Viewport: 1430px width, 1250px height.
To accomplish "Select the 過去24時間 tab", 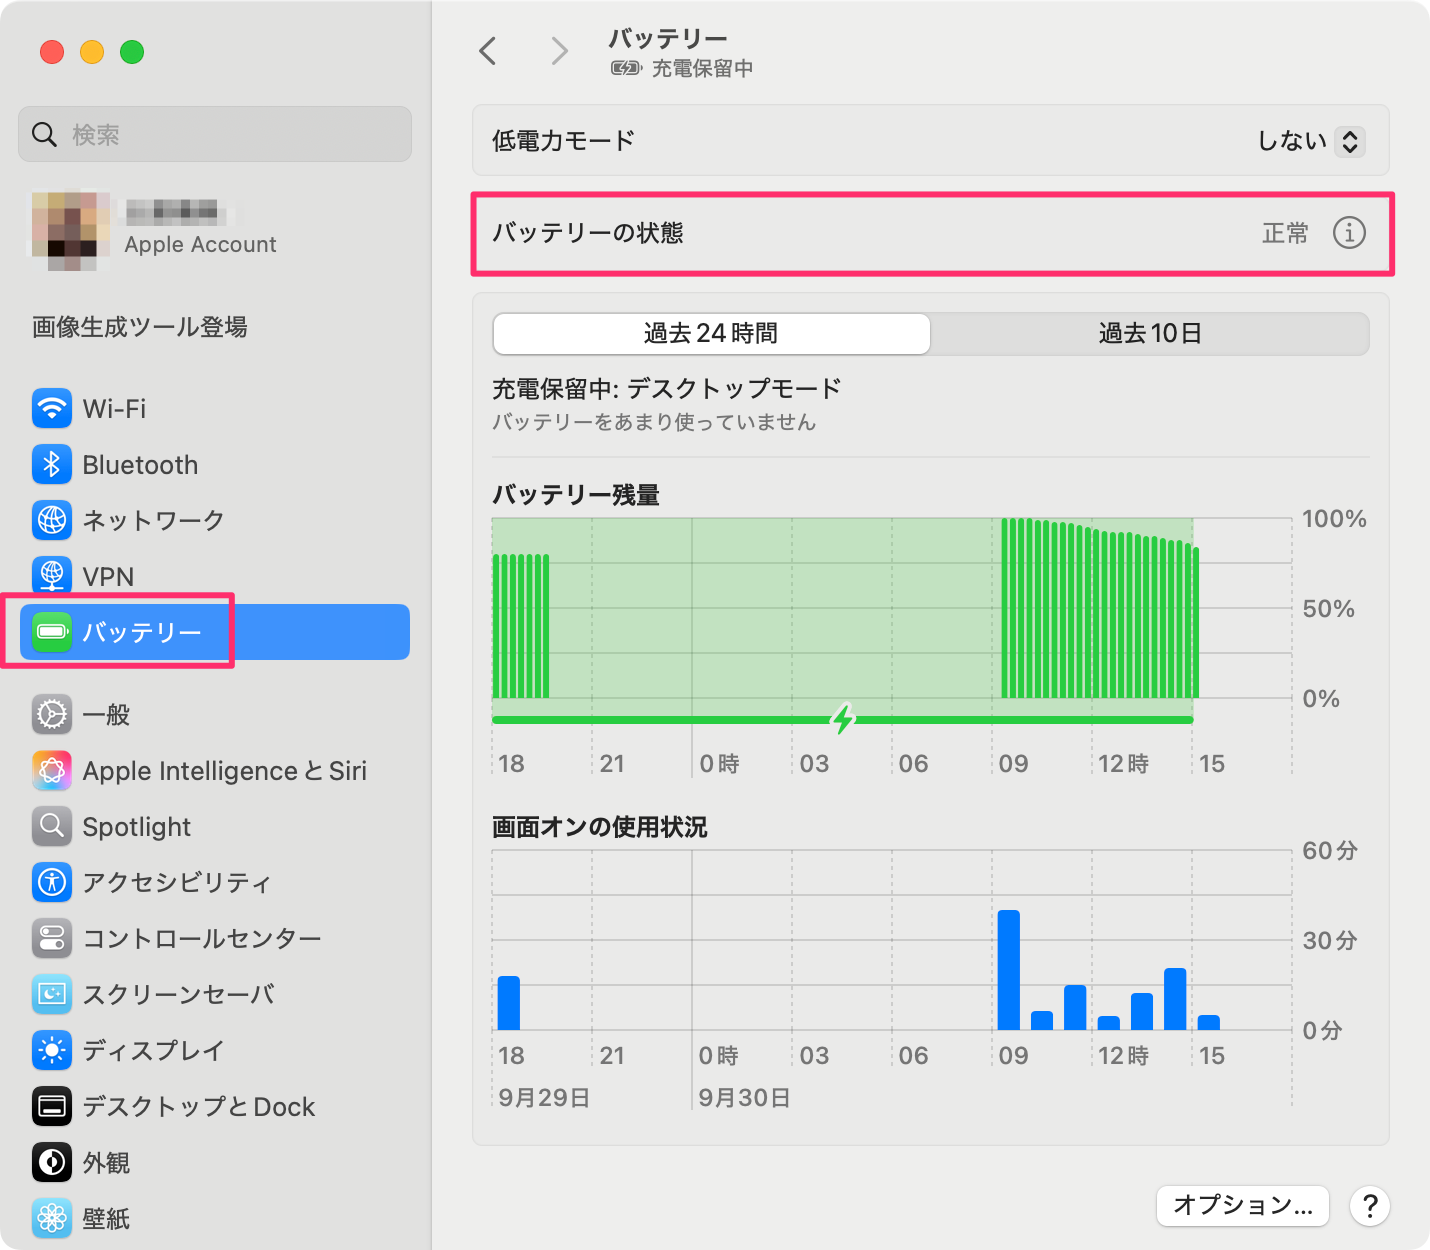I will click(711, 334).
